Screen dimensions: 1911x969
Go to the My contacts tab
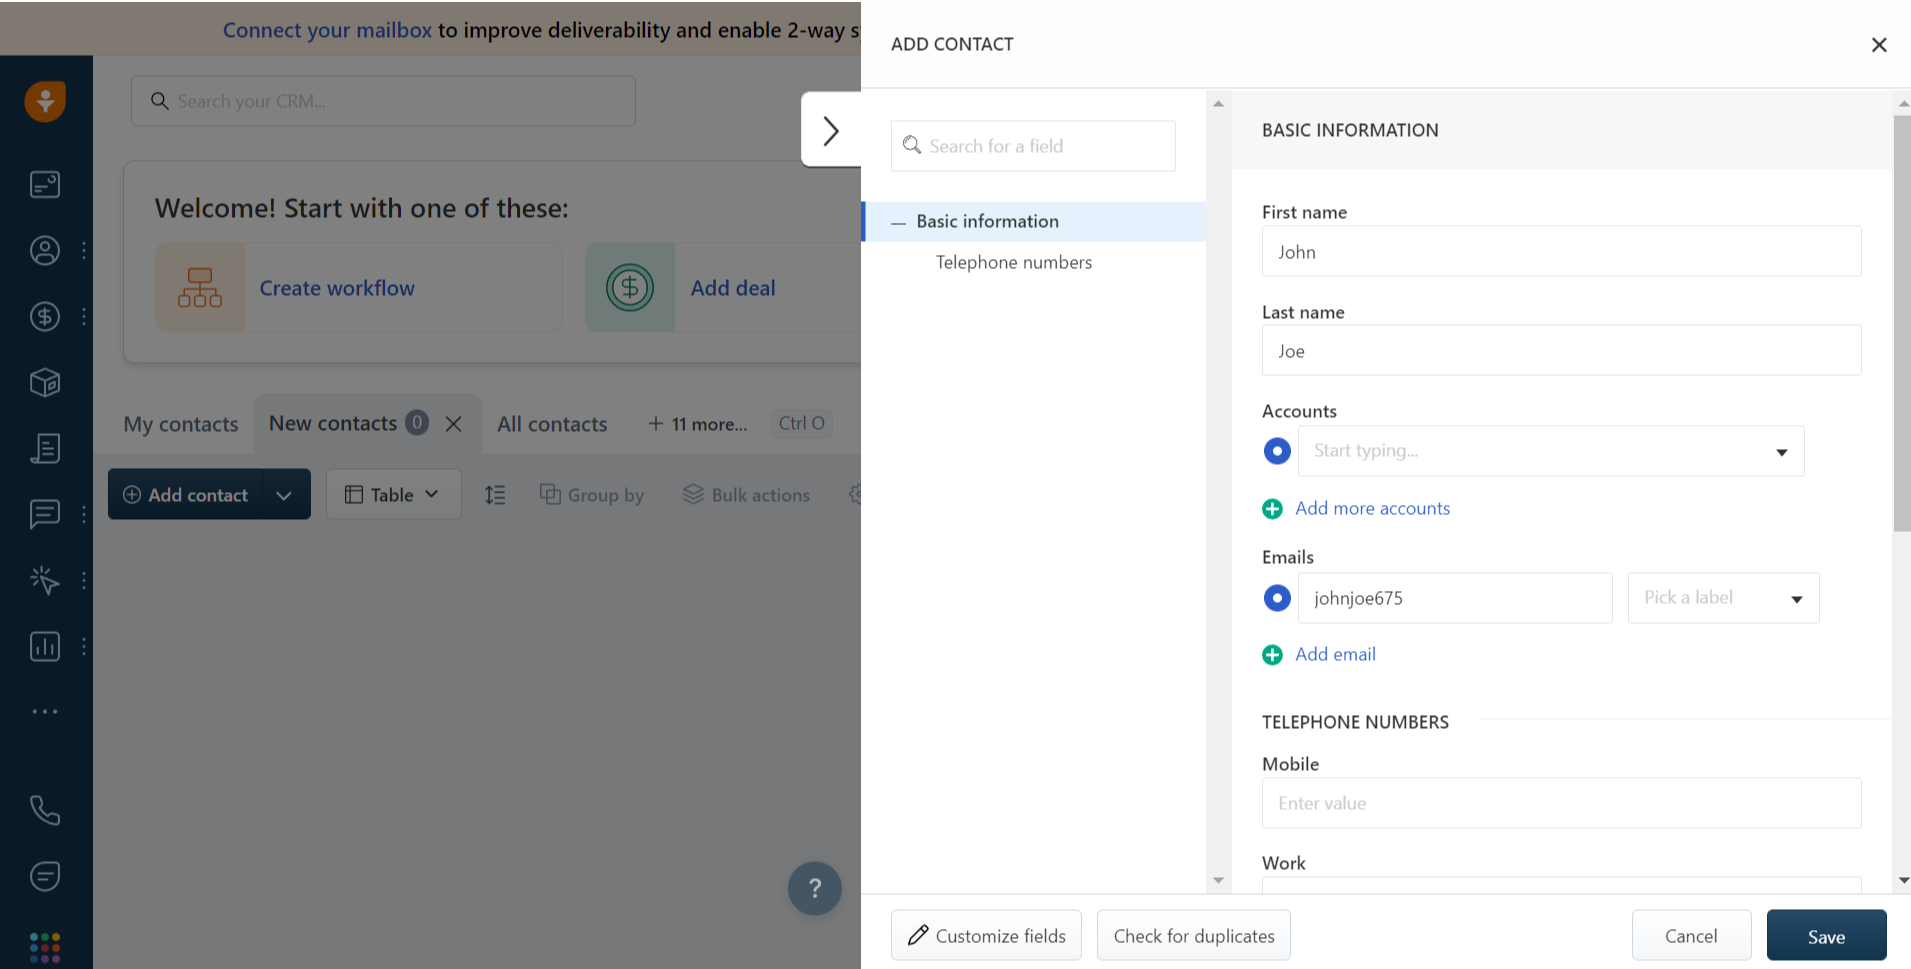coord(180,423)
